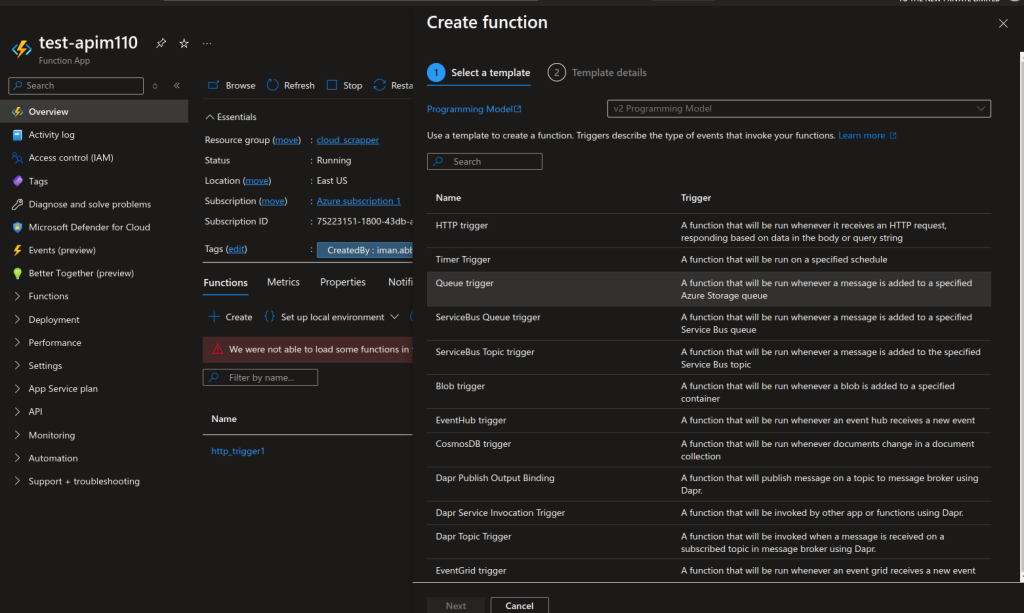This screenshot has height=613, width=1024.
Task: Mark the function app as favorite star
Action: (x=184, y=43)
